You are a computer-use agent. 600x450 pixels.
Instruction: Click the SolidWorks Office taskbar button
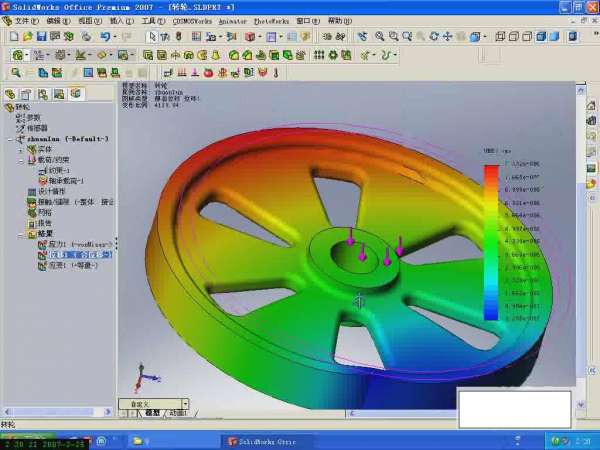click(267, 442)
